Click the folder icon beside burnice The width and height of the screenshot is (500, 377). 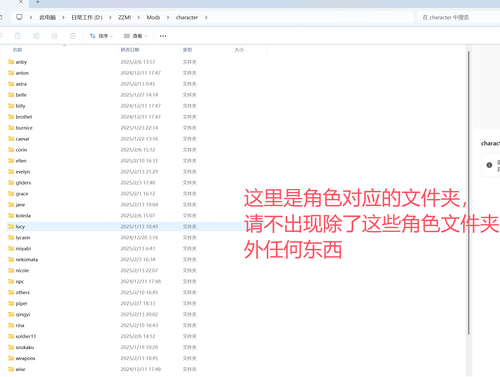pyautogui.click(x=11, y=128)
